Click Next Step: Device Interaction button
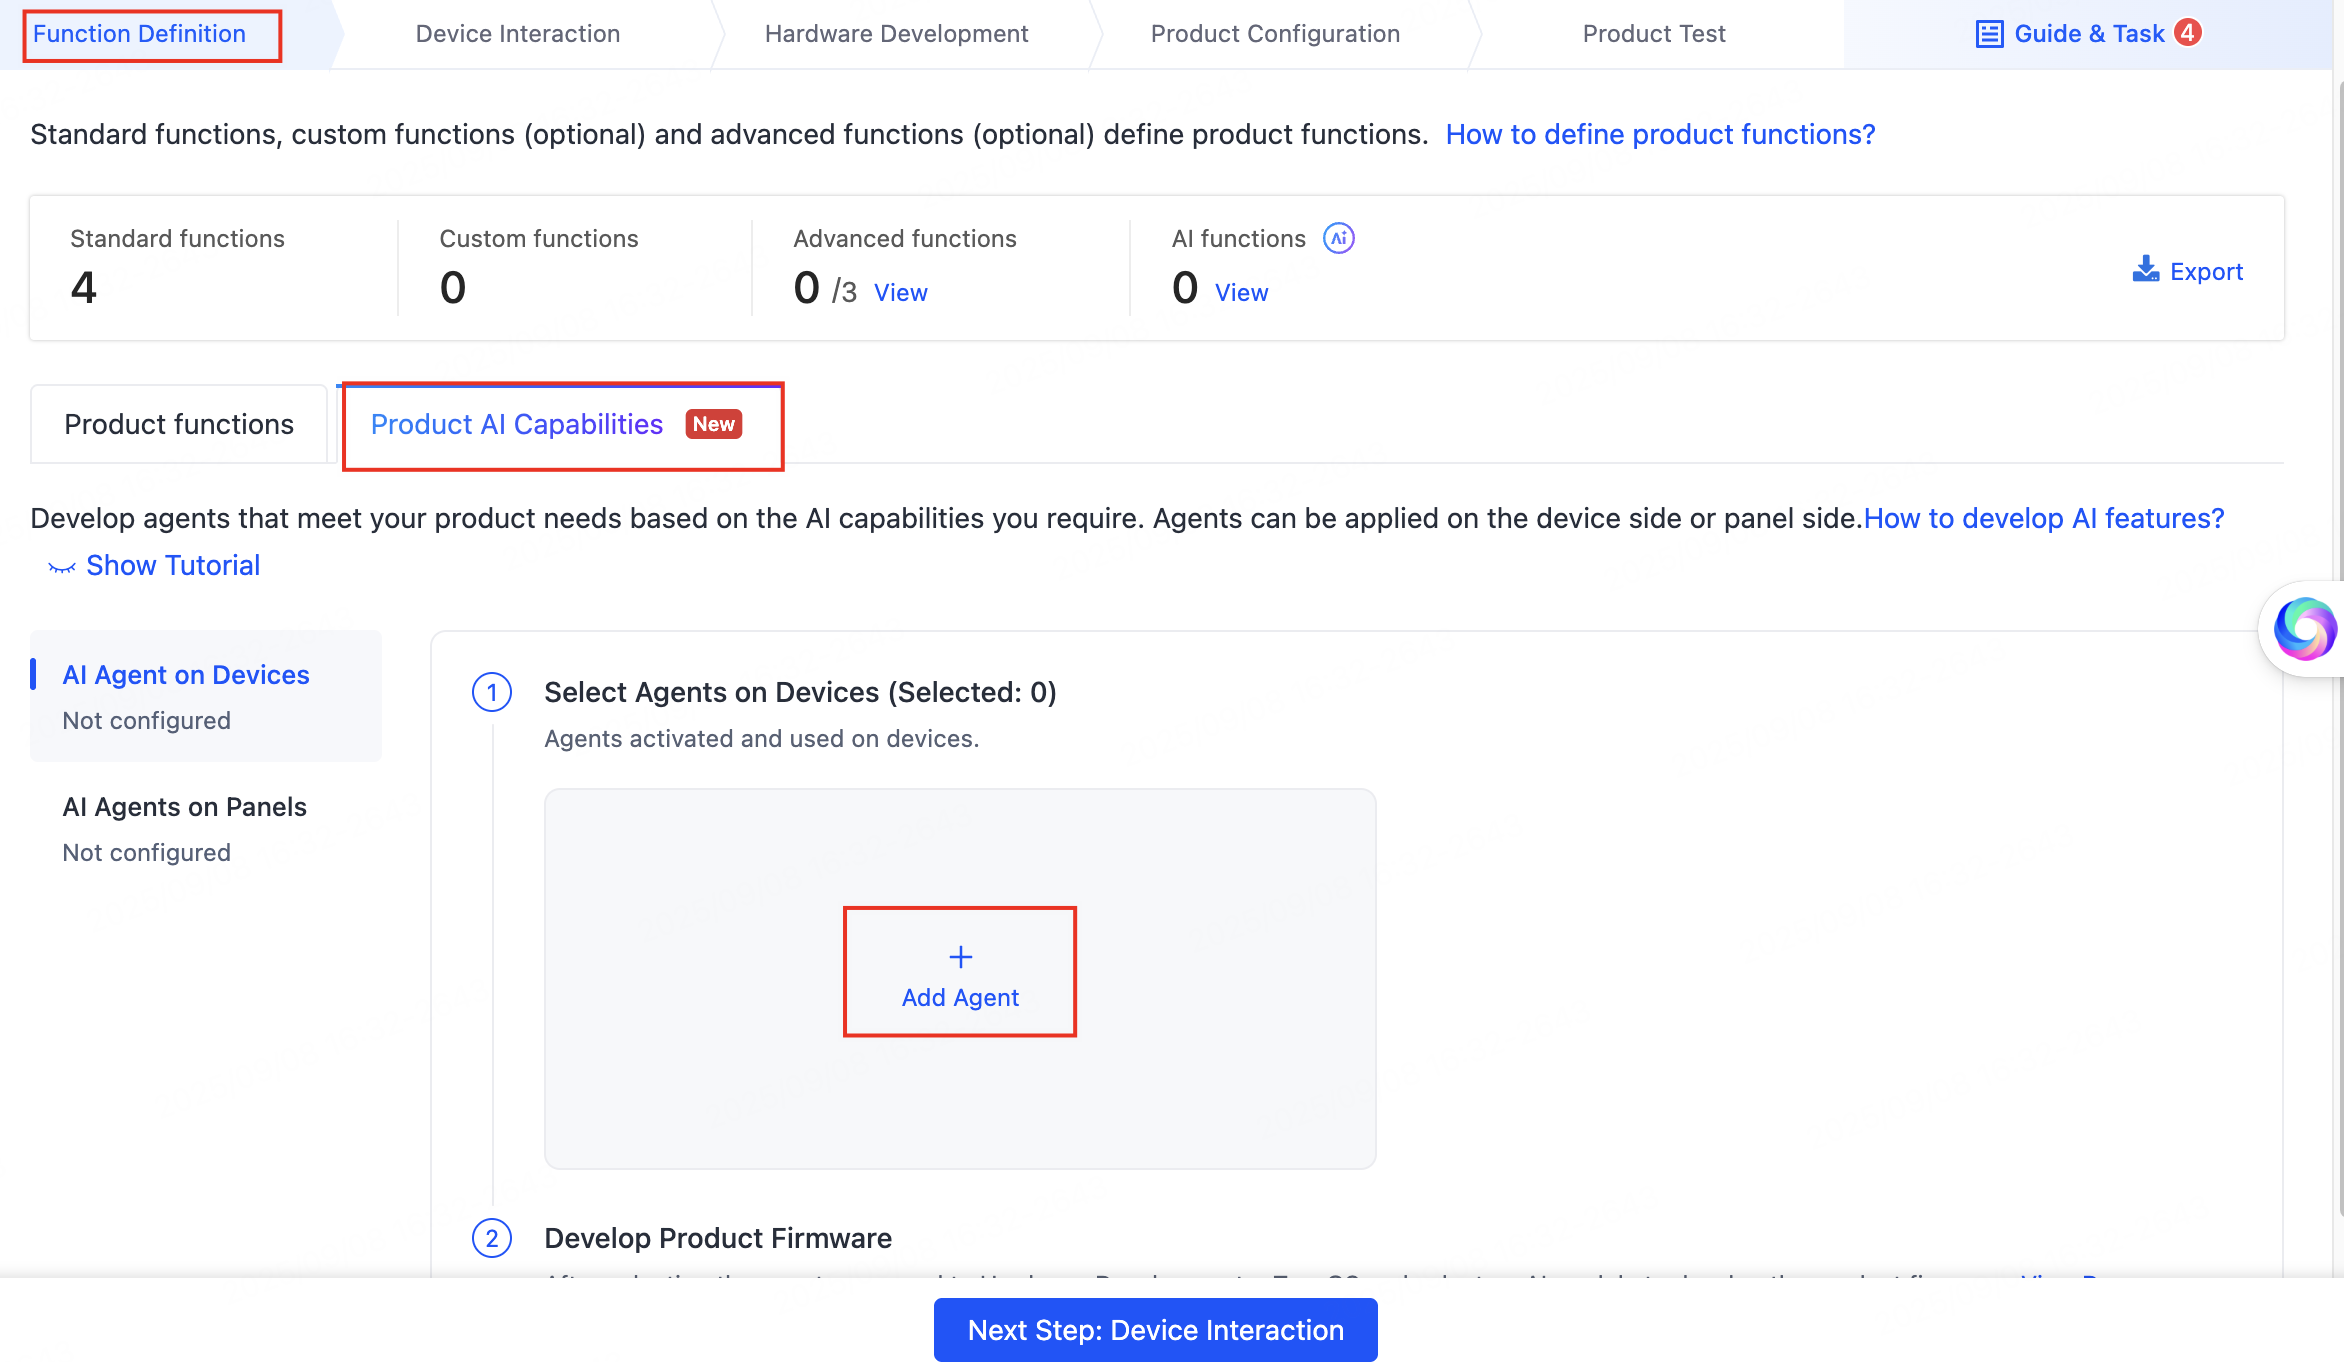This screenshot has width=2344, height=1362. [1155, 1330]
